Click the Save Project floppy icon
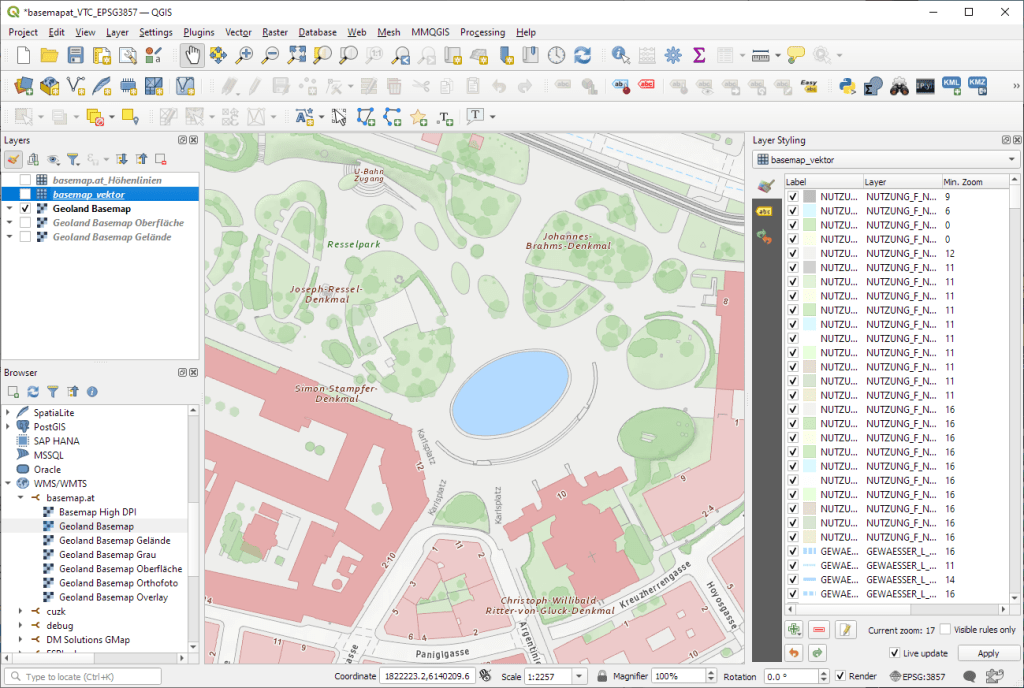The width and height of the screenshot is (1024, 688). coord(74,56)
